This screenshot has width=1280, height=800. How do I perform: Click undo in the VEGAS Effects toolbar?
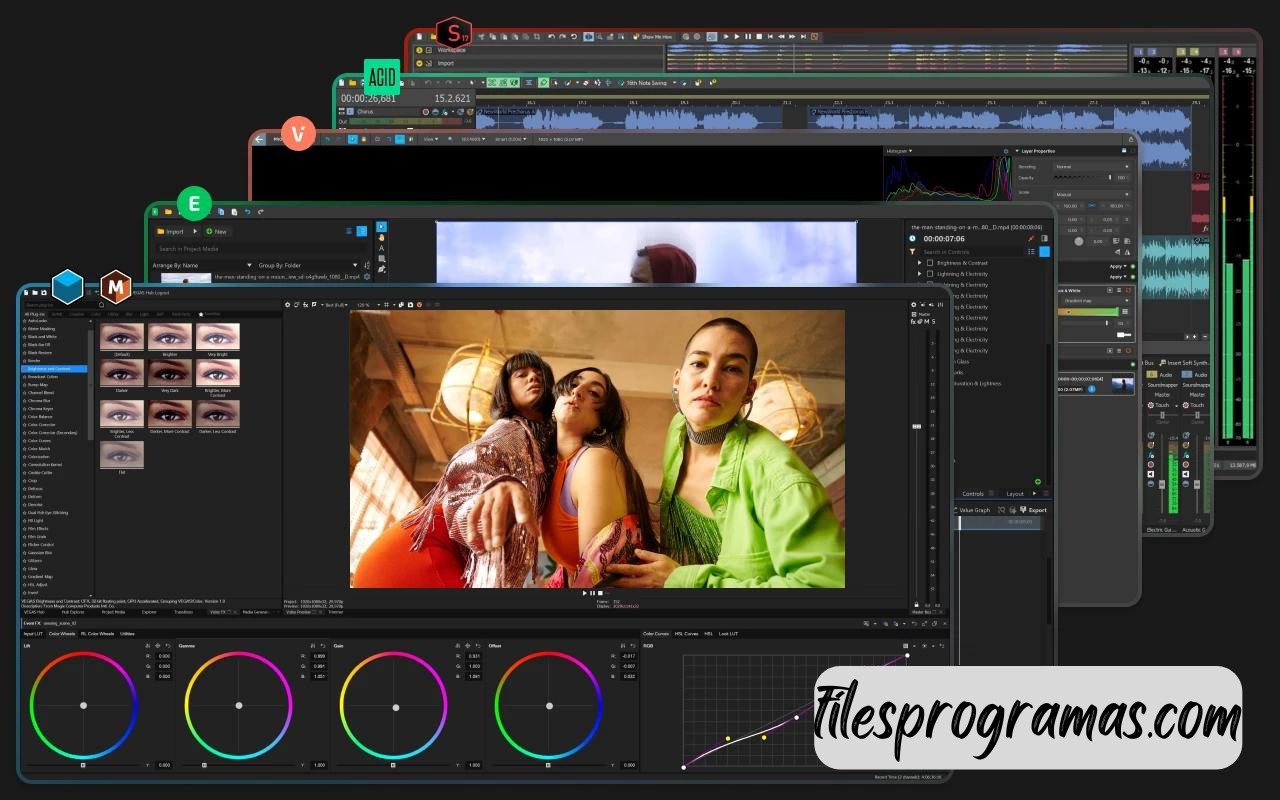pyautogui.click(x=248, y=211)
